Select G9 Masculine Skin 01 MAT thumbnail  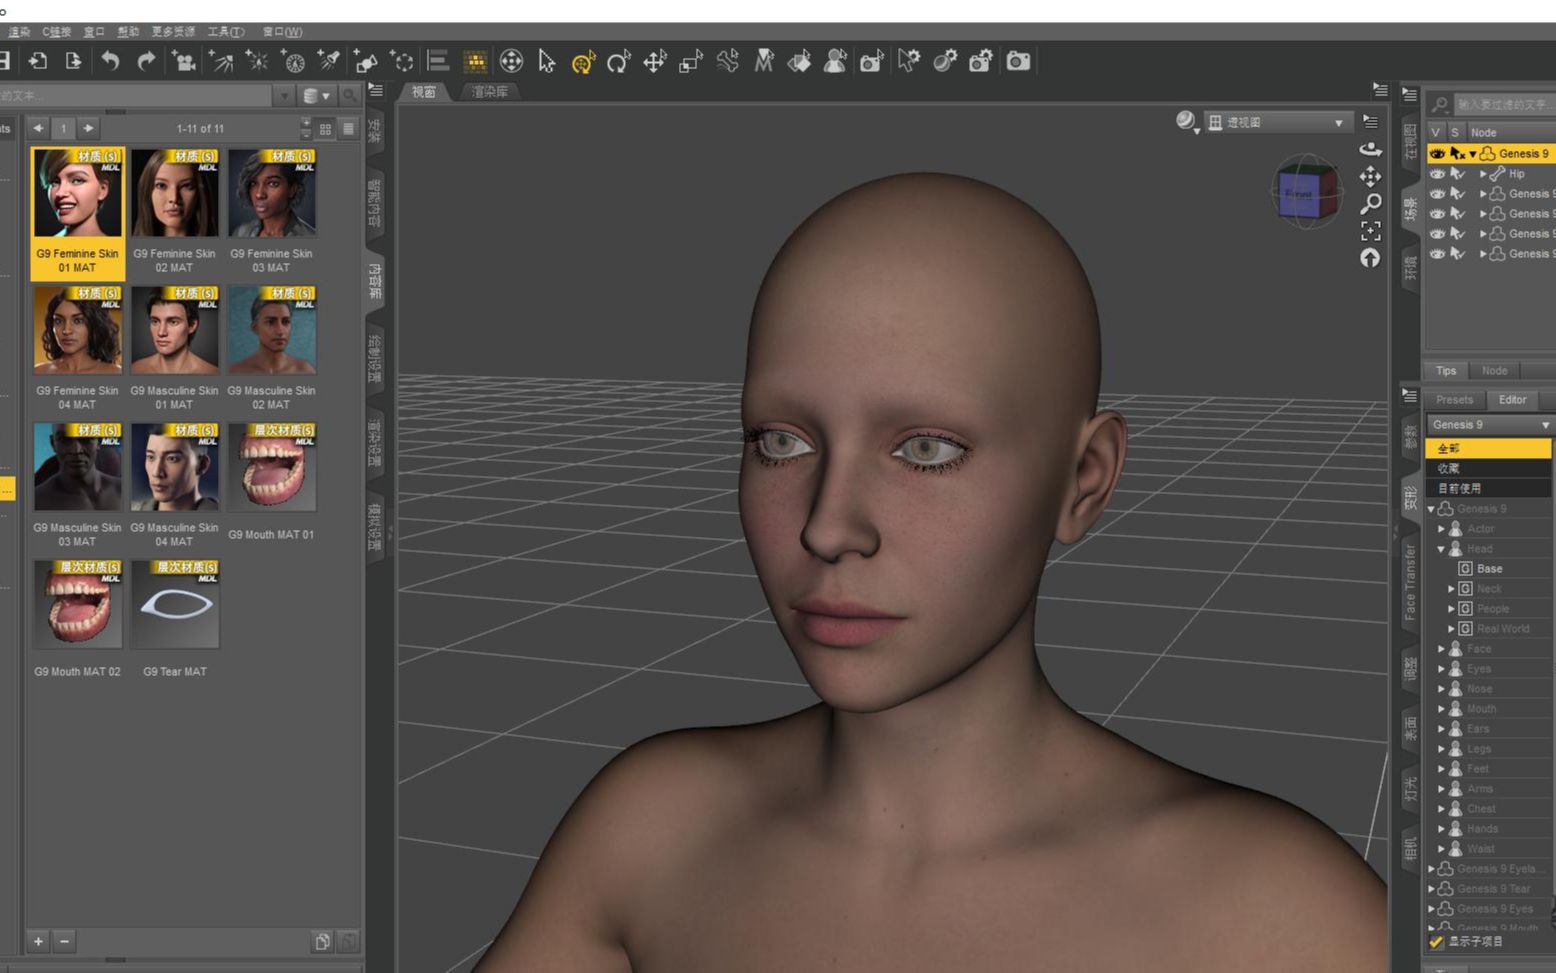174,330
